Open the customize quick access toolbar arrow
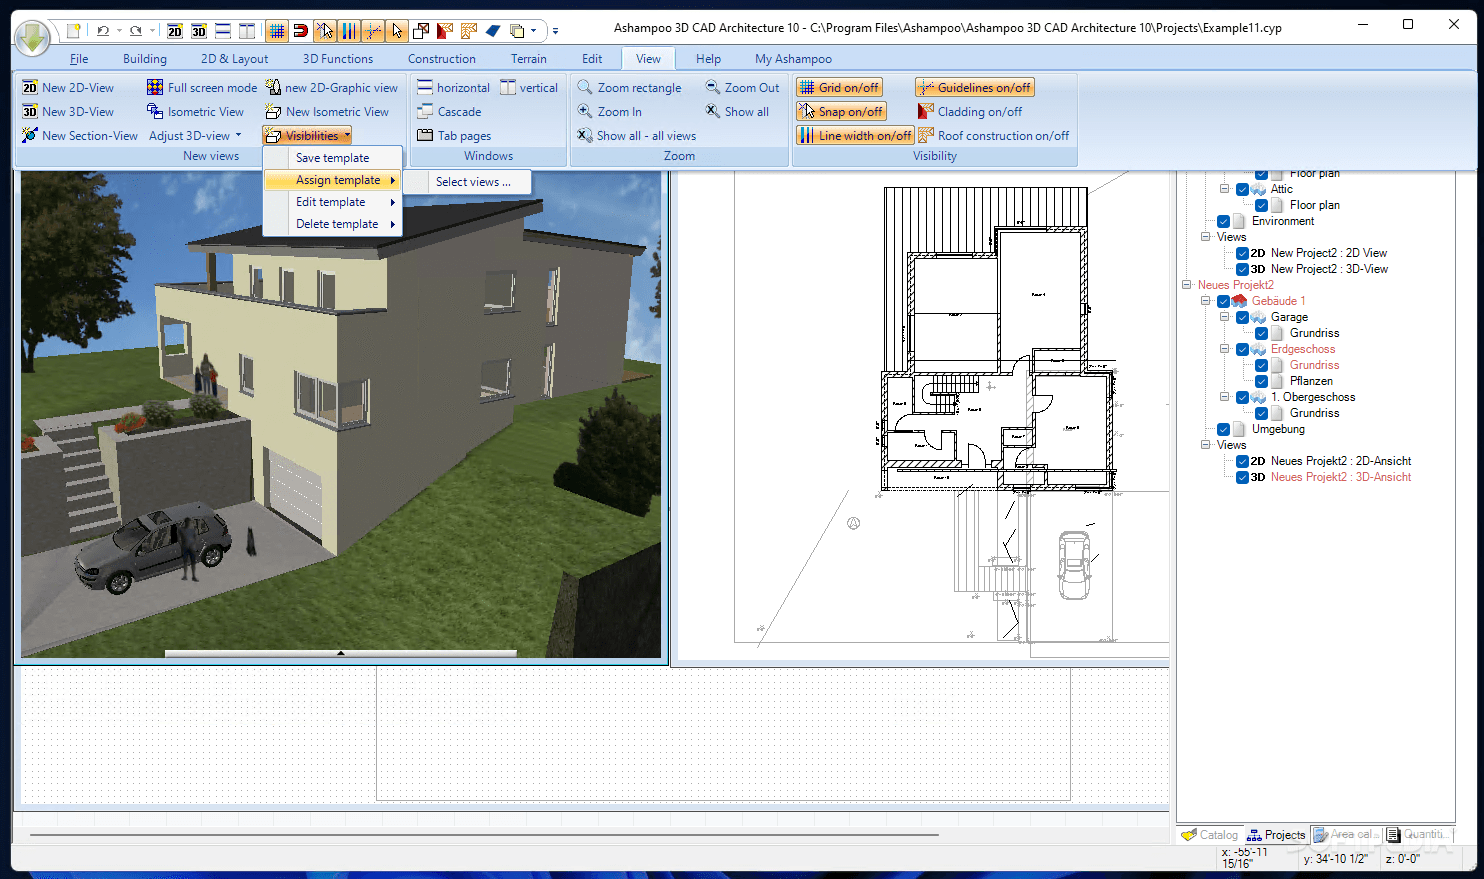Viewport: 1484px width, 879px height. pyautogui.click(x=556, y=31)
